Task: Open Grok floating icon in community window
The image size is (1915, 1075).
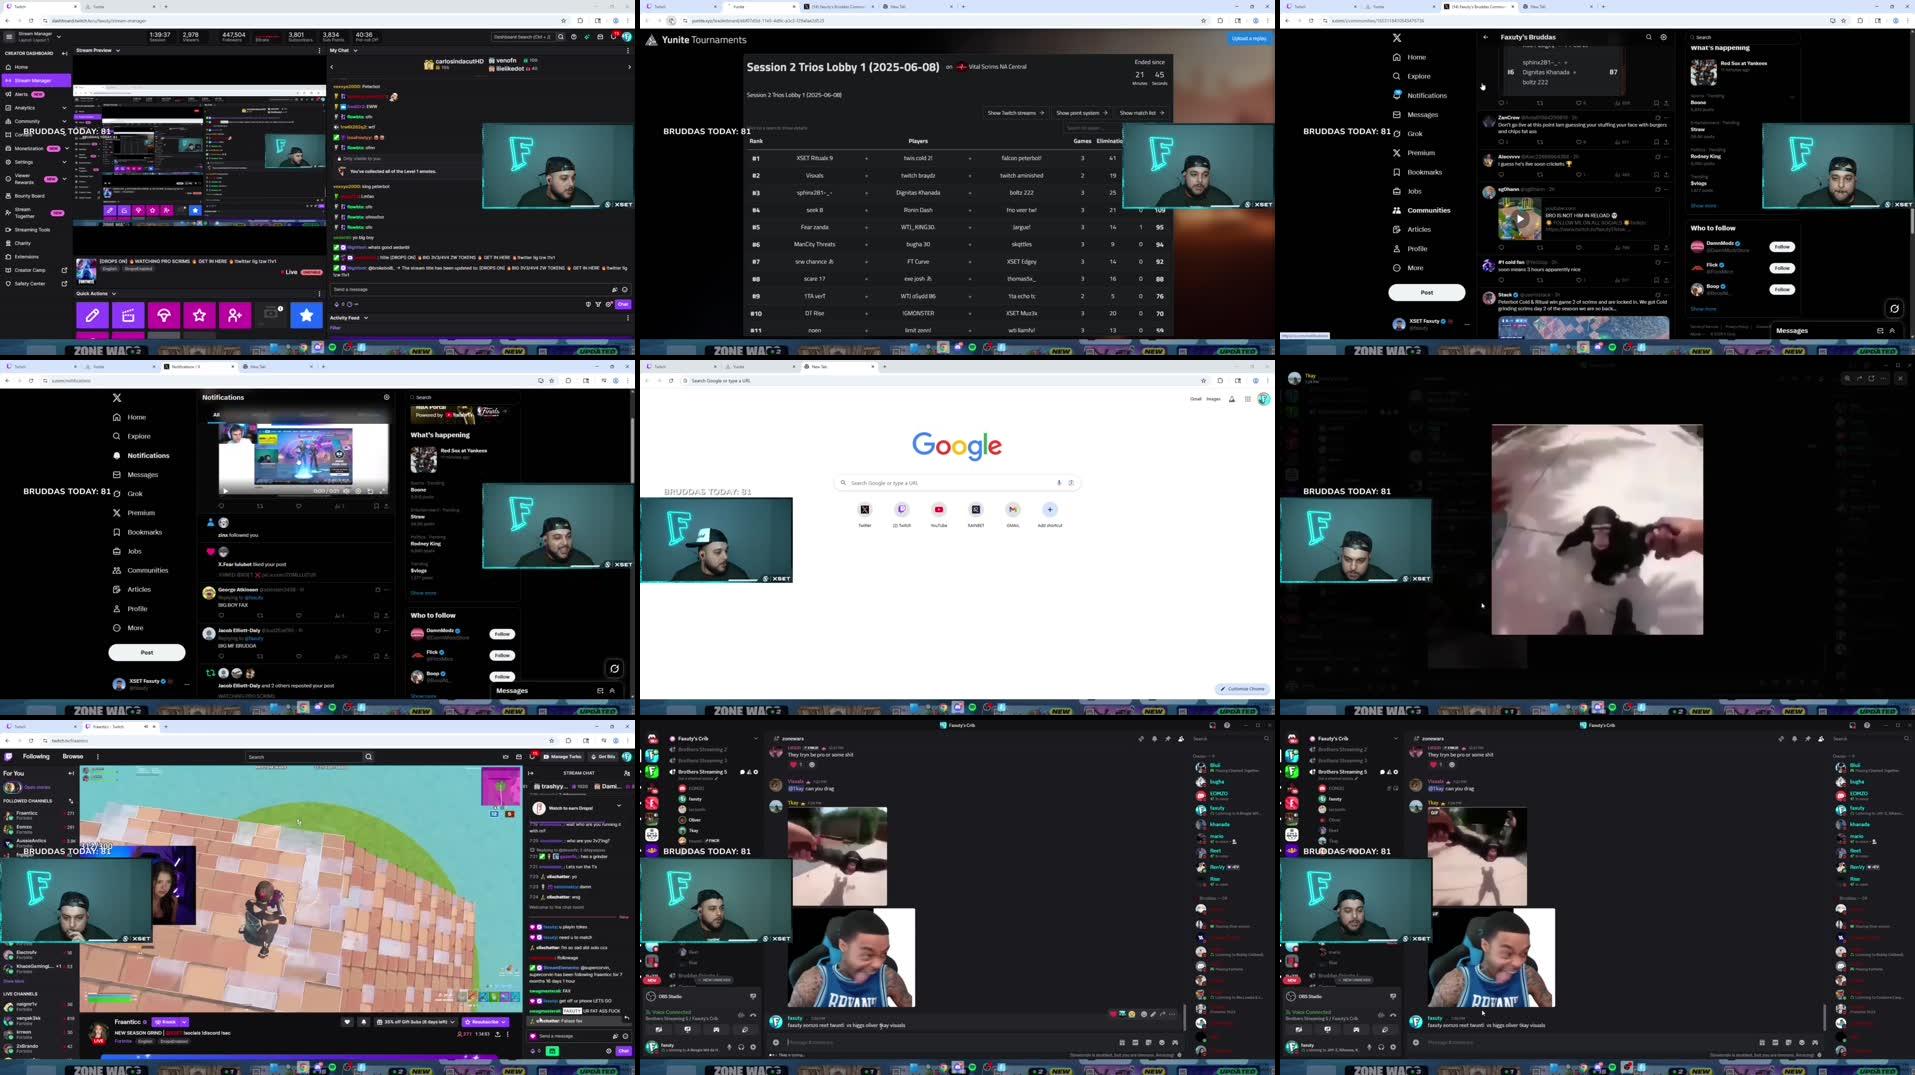Action: coord(1894,309)
